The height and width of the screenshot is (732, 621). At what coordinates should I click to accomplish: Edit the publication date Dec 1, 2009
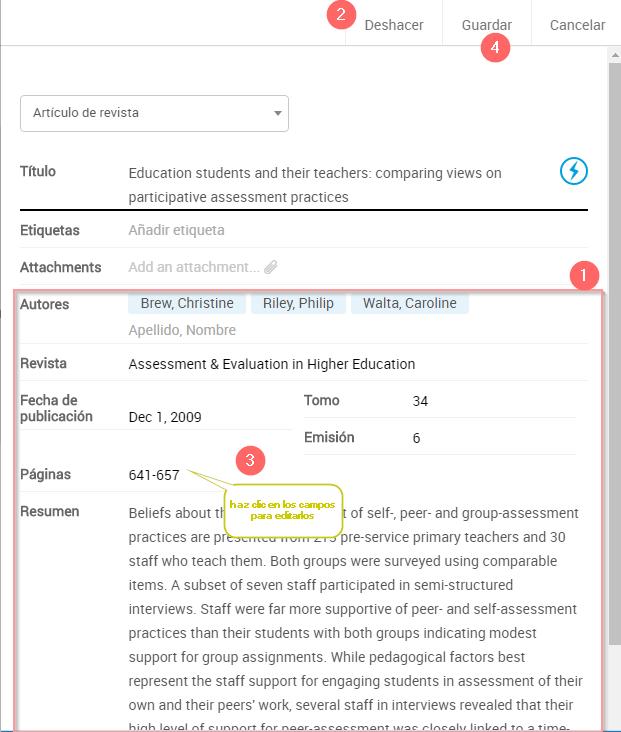[165, 417]
